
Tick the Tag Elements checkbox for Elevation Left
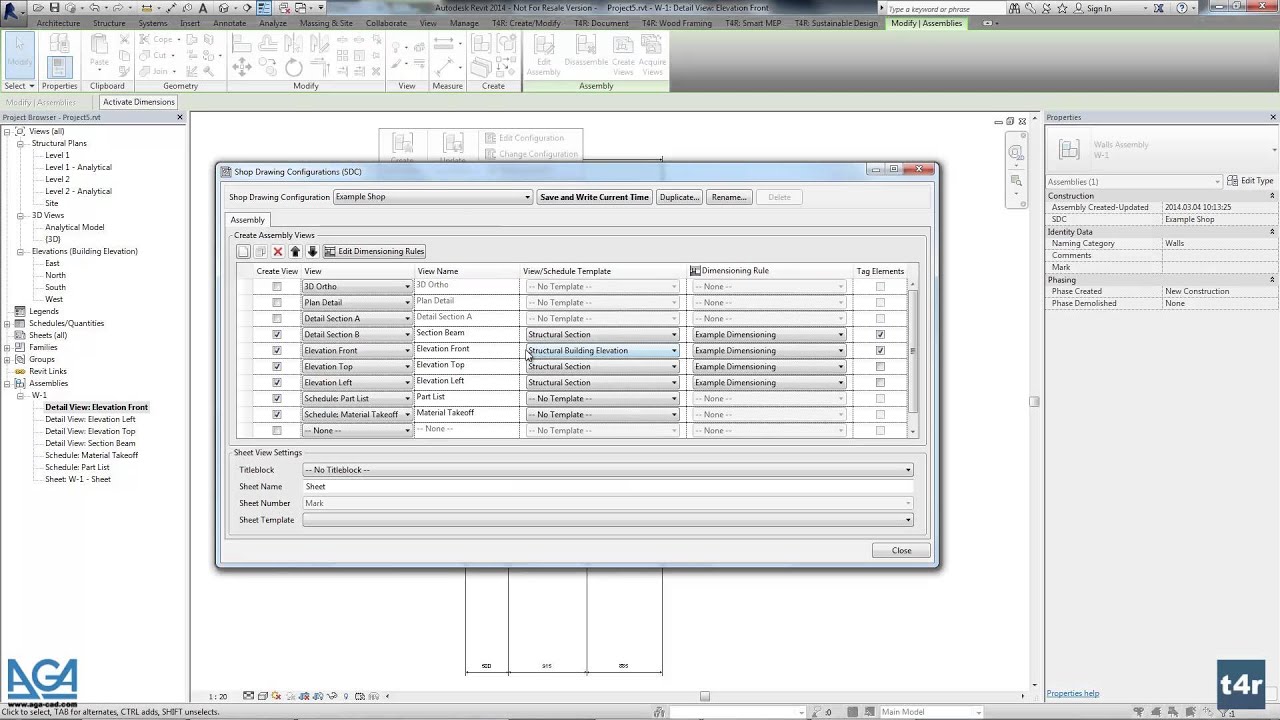[x=880, y=383]
